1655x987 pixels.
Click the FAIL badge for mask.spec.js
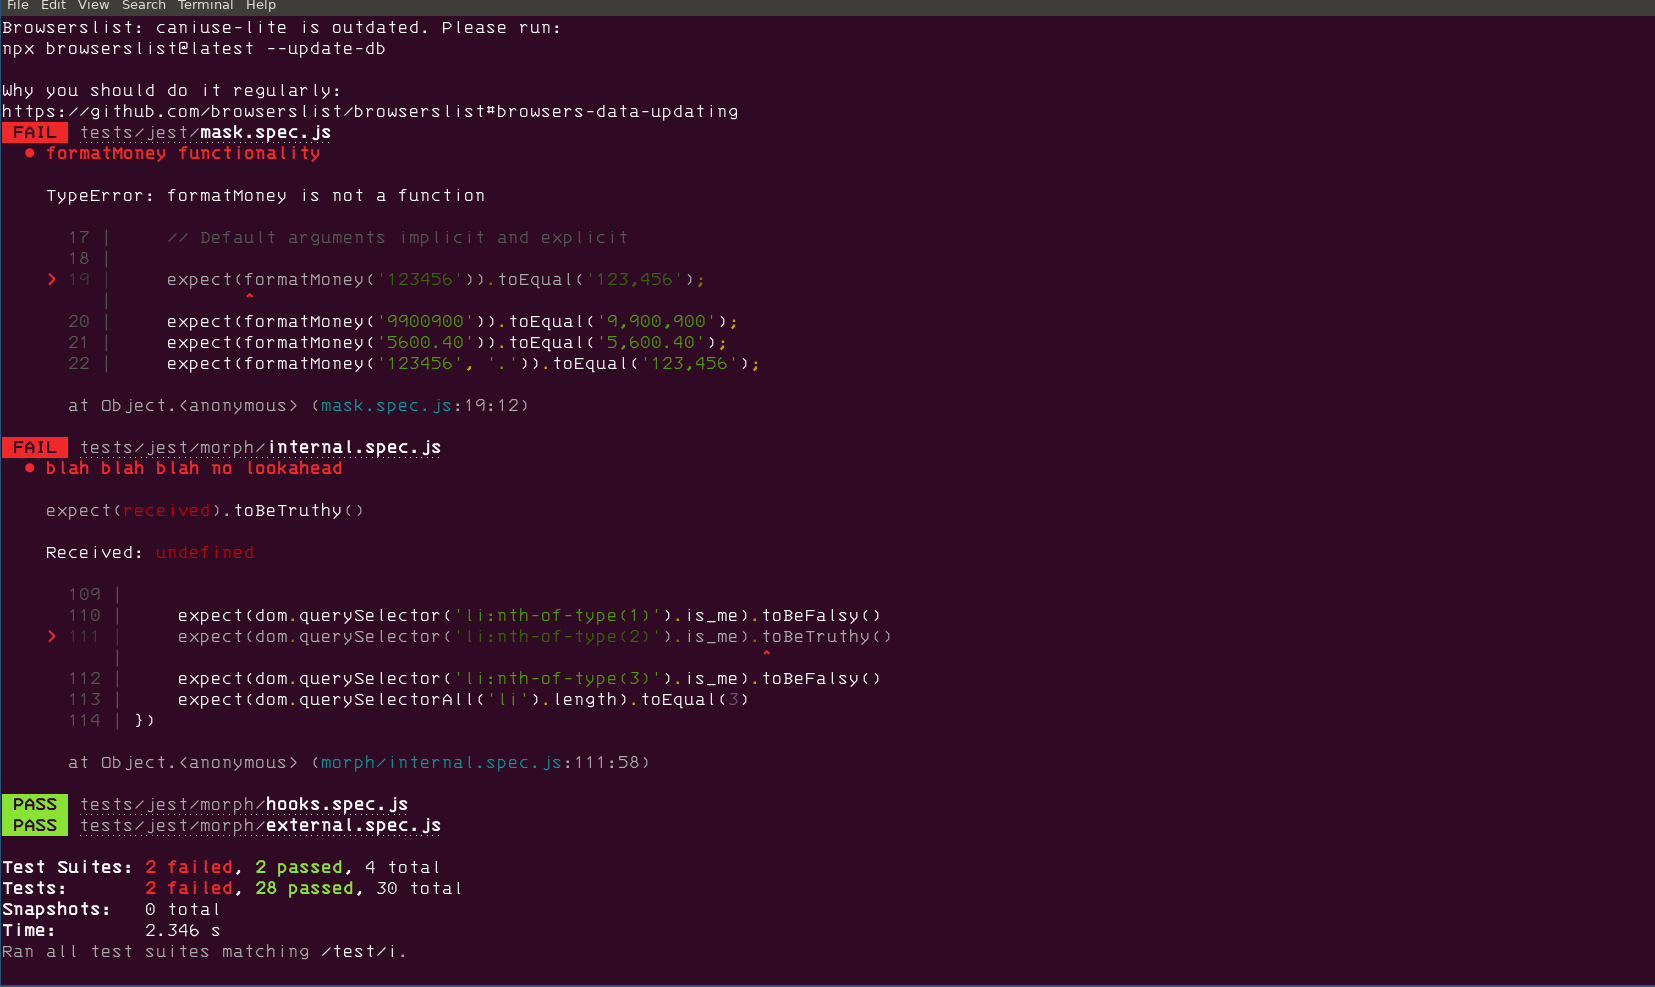(x=34, y=131)
